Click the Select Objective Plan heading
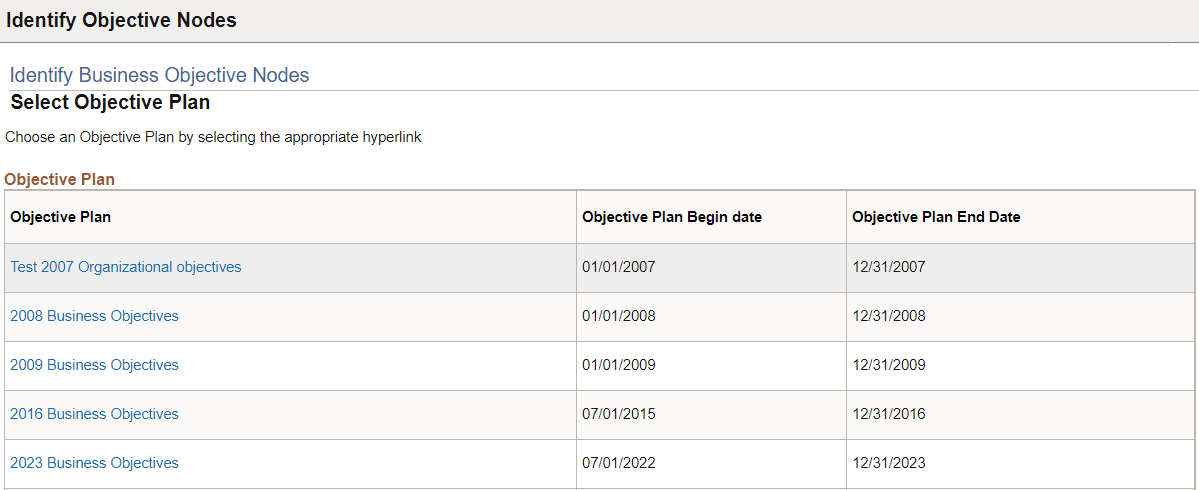 point(110,102)
